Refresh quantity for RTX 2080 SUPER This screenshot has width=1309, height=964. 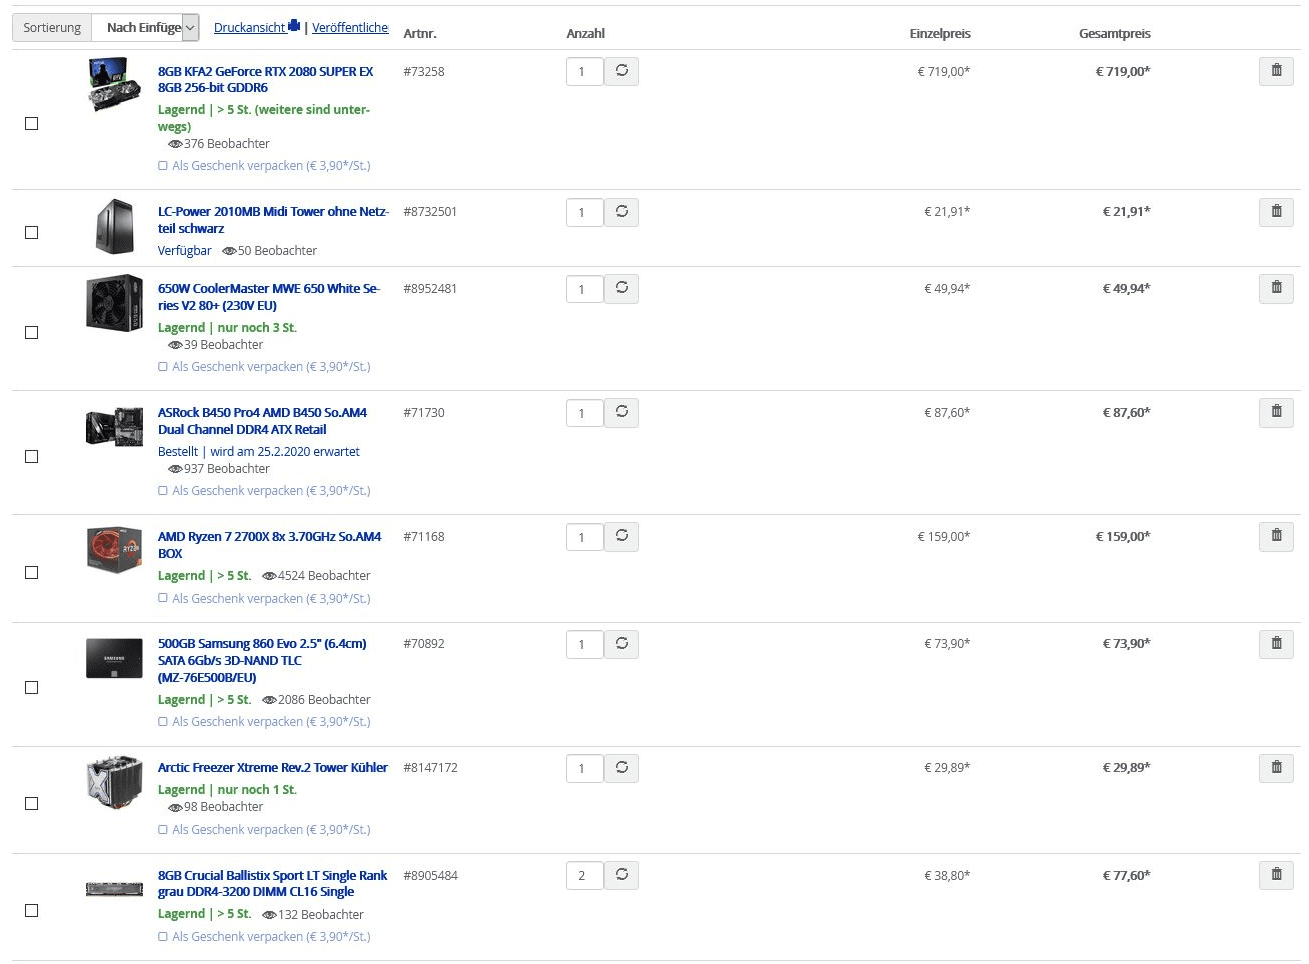(621, 71)
